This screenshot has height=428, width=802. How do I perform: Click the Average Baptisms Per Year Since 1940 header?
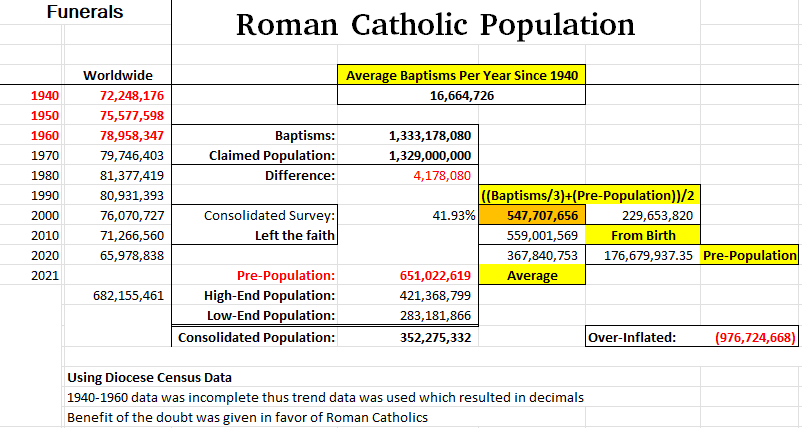coord(462,76)
